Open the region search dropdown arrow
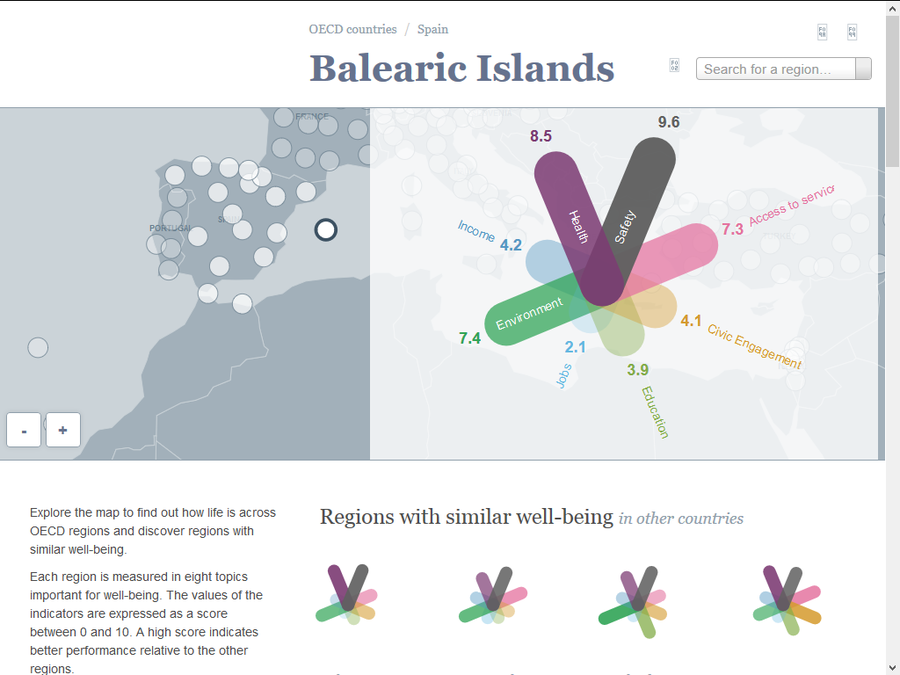This screenshot has width=900, height=675. (863, 68)
